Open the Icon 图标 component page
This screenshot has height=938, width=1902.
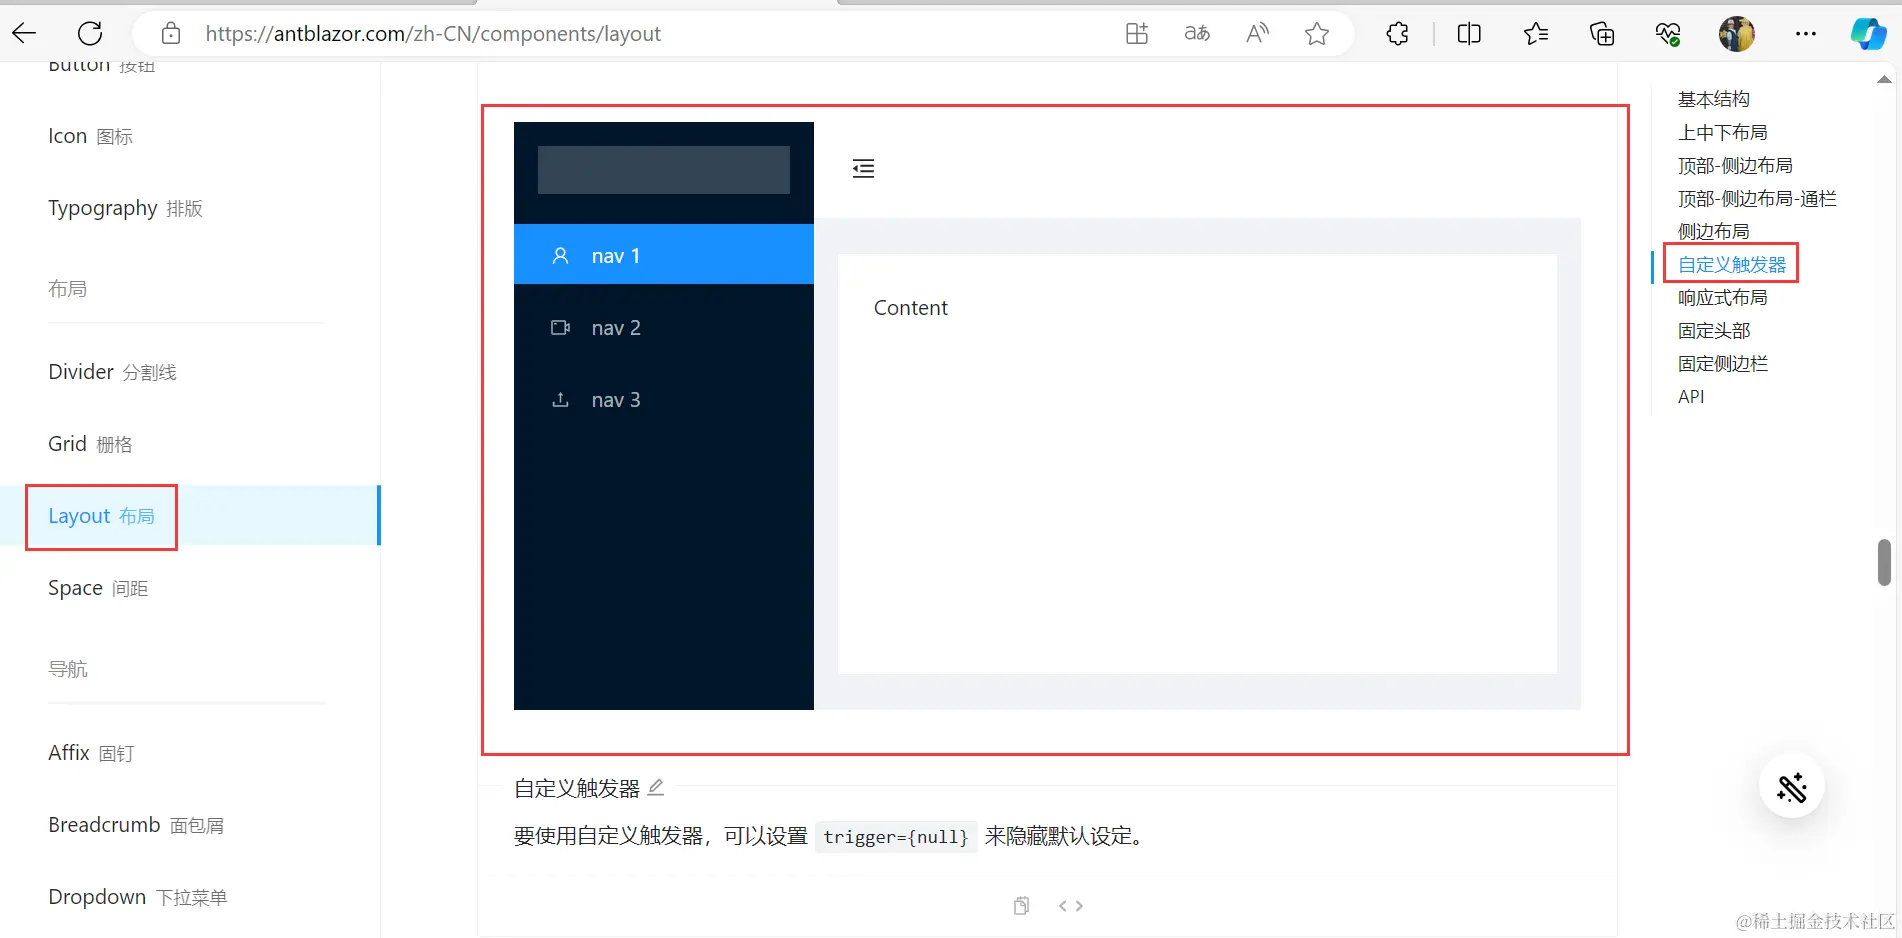point(90,136)
